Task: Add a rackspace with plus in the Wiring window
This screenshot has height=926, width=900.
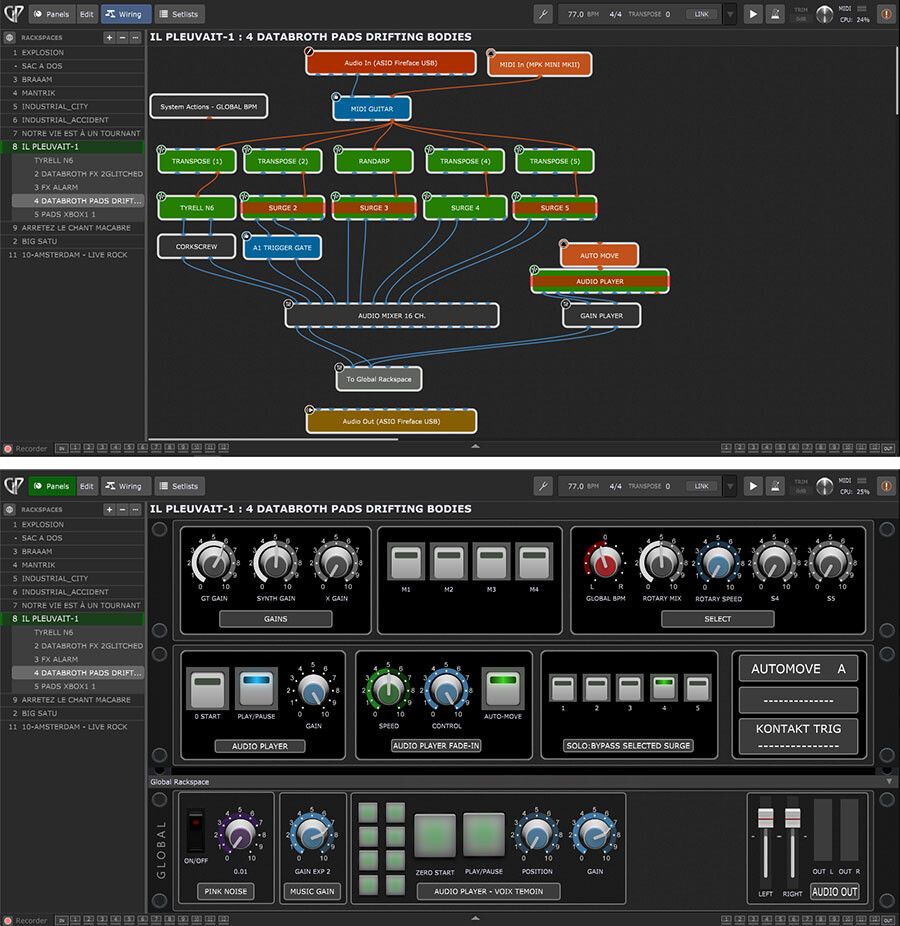Action: (109, 37)
